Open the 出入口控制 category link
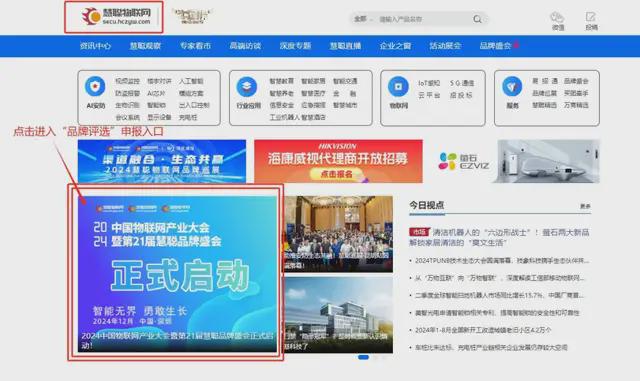This screenshot has width=640, height=381. pos(194,105)
